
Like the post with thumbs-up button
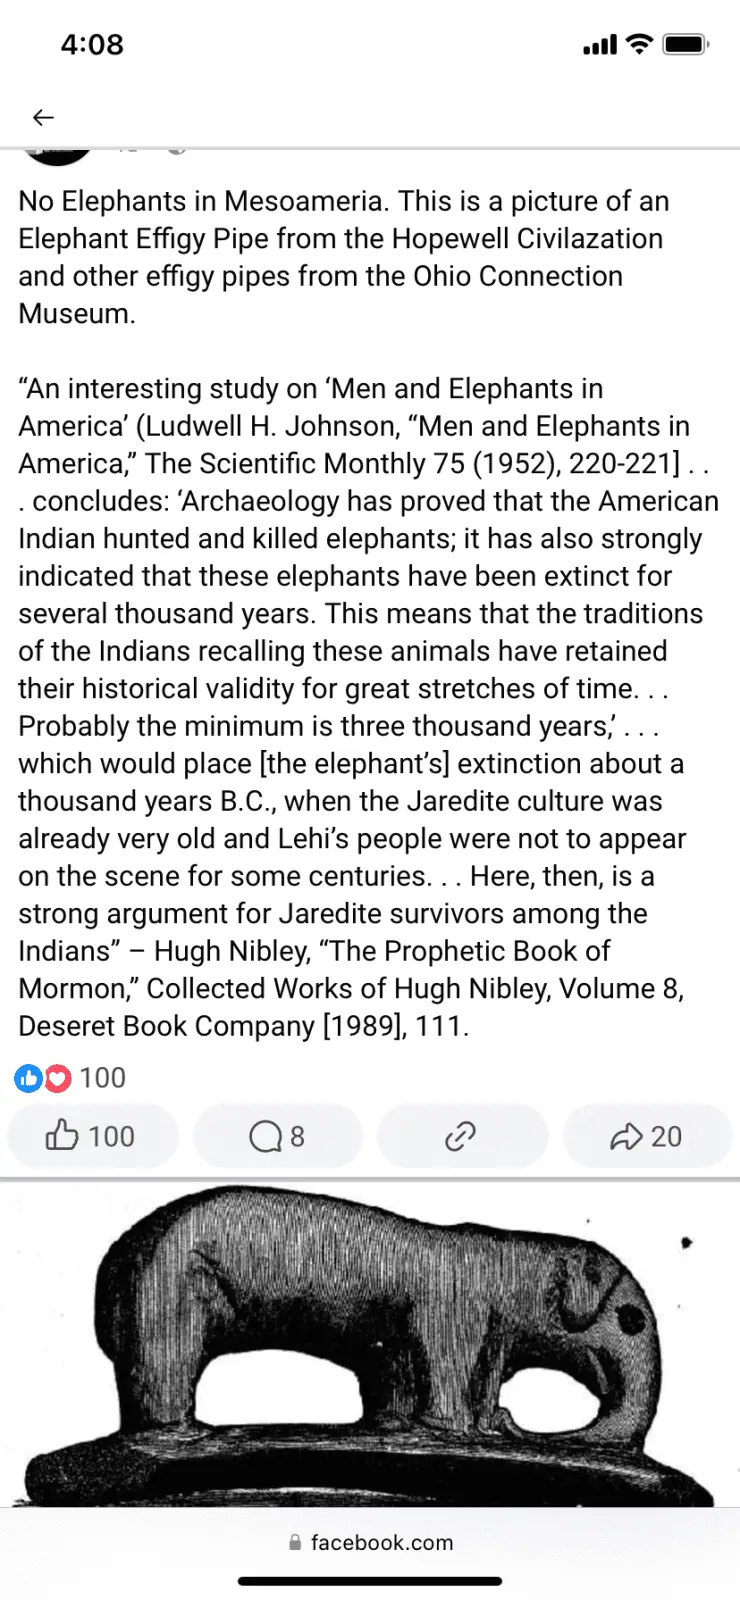(92, 1136)
